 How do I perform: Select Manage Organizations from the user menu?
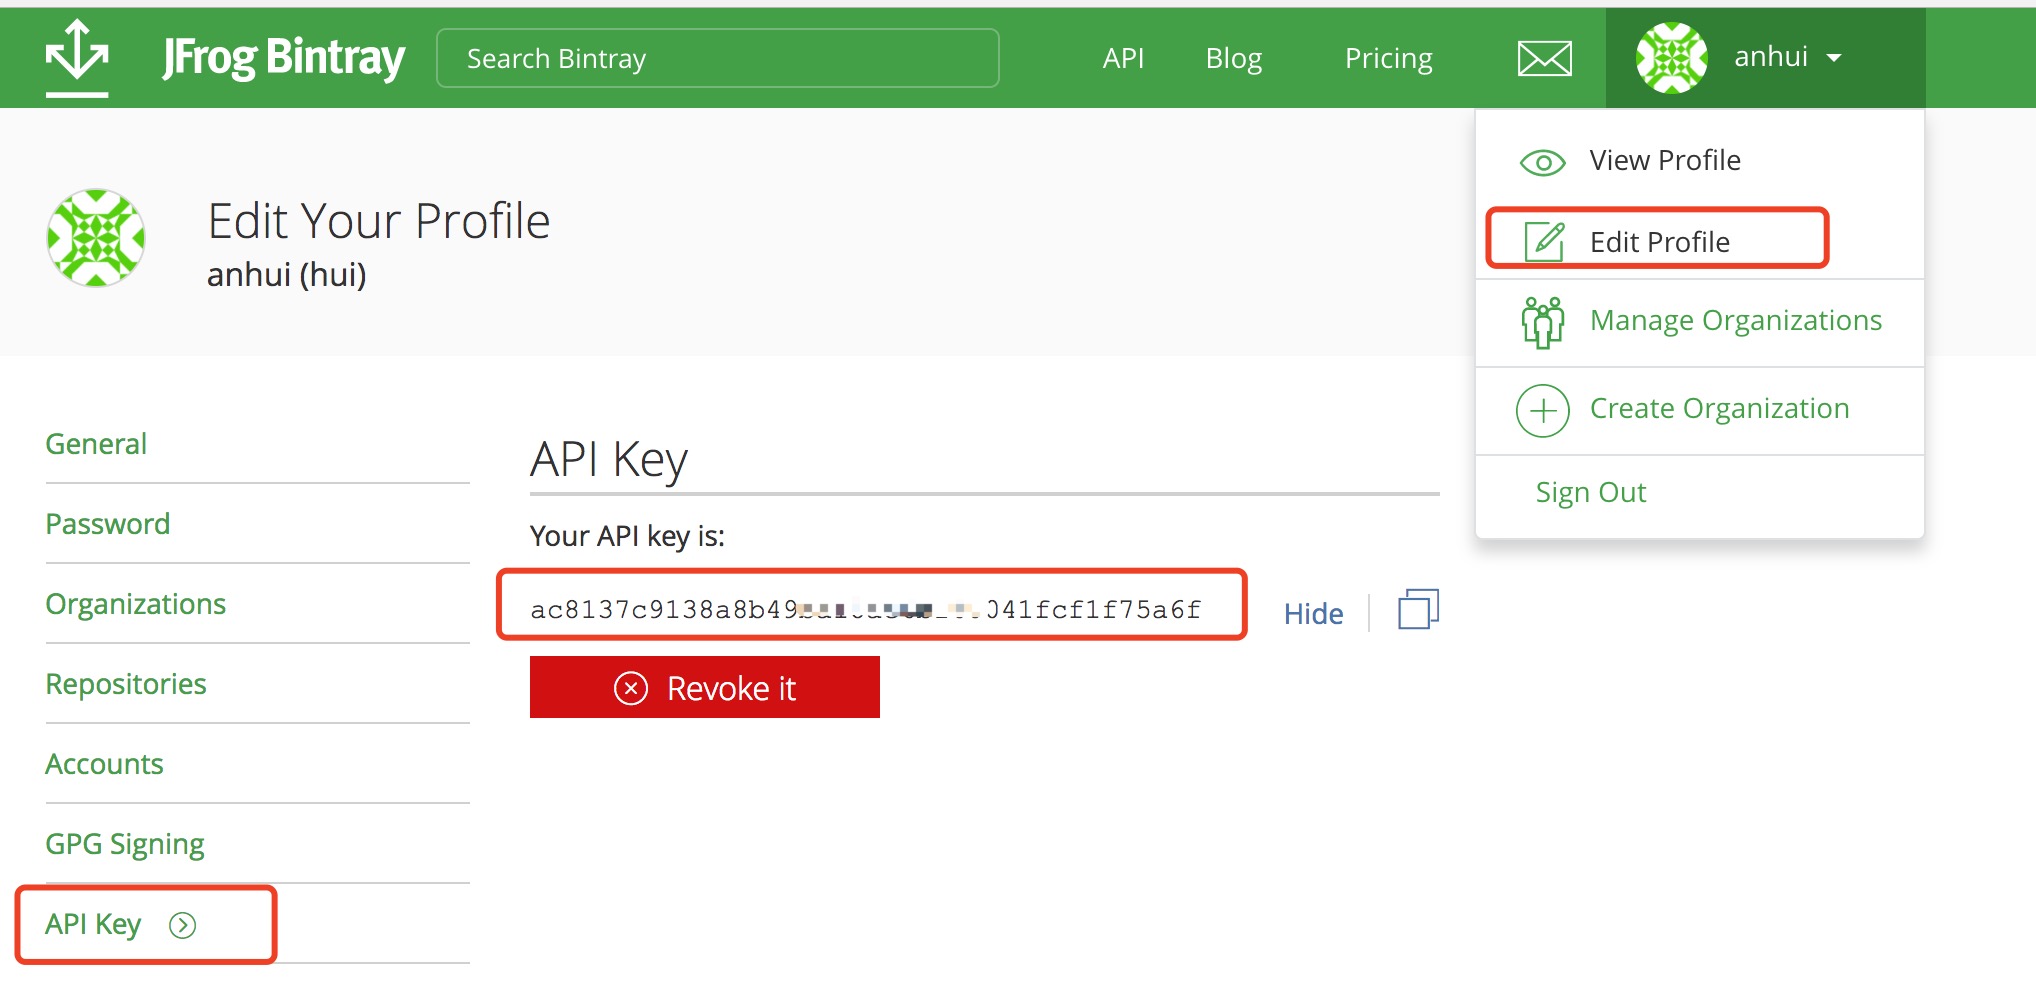point(1735,320)
